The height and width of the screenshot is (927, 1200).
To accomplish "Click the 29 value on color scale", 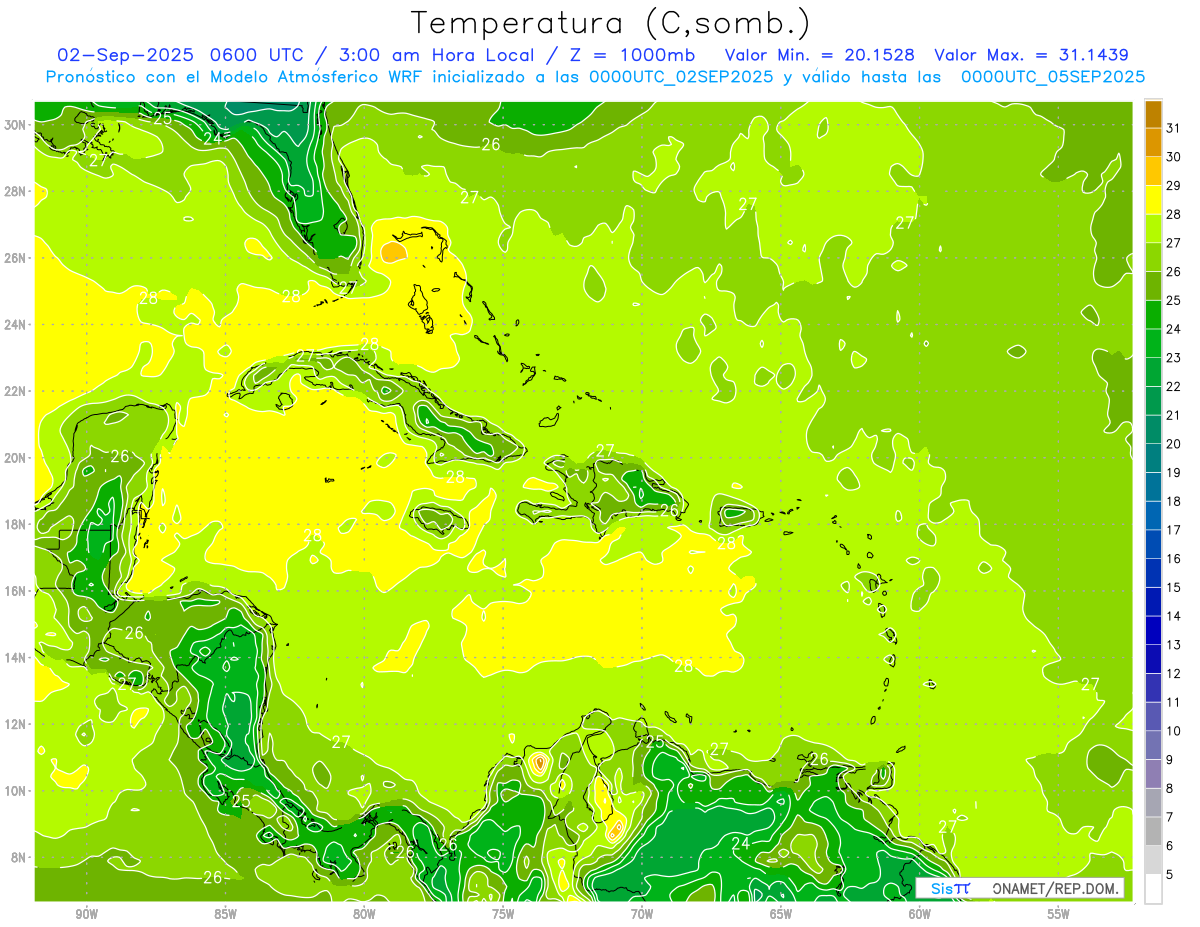I will (1174, 186).
